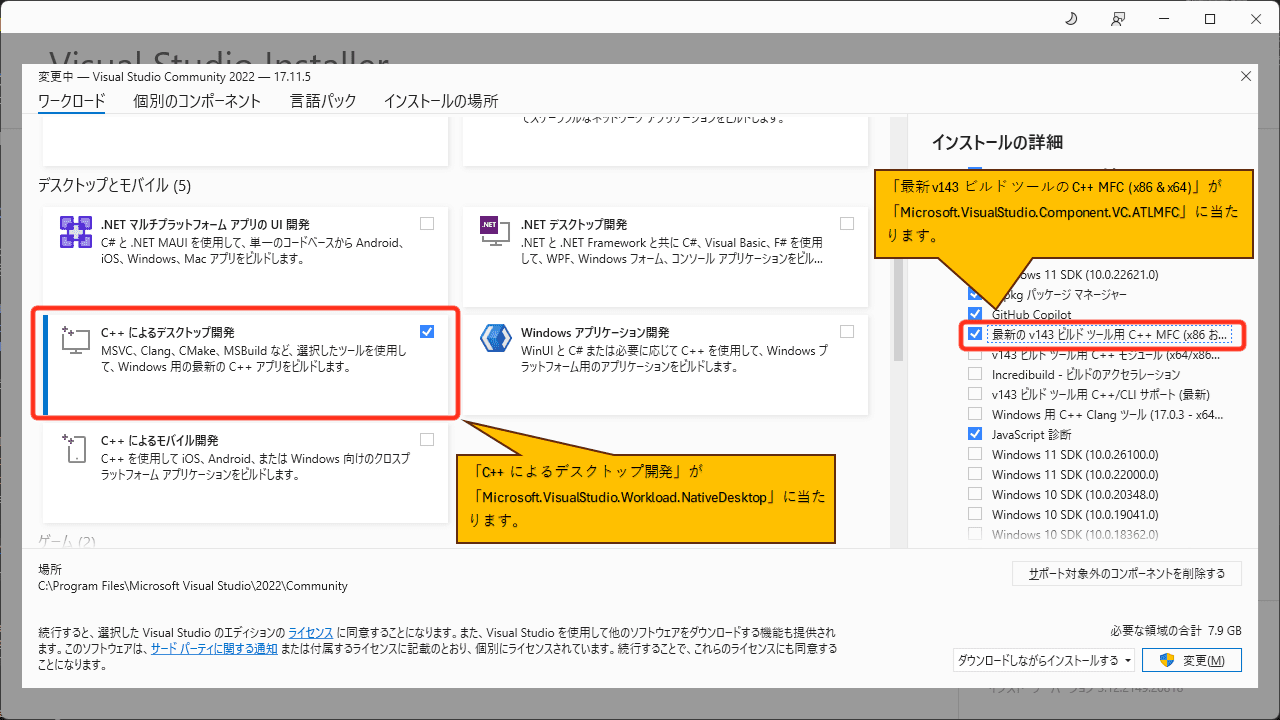The height and width of the screenshot is (720, 1280).
Task: Open feedback via title bar person icon
Action: pos(1117,18)
